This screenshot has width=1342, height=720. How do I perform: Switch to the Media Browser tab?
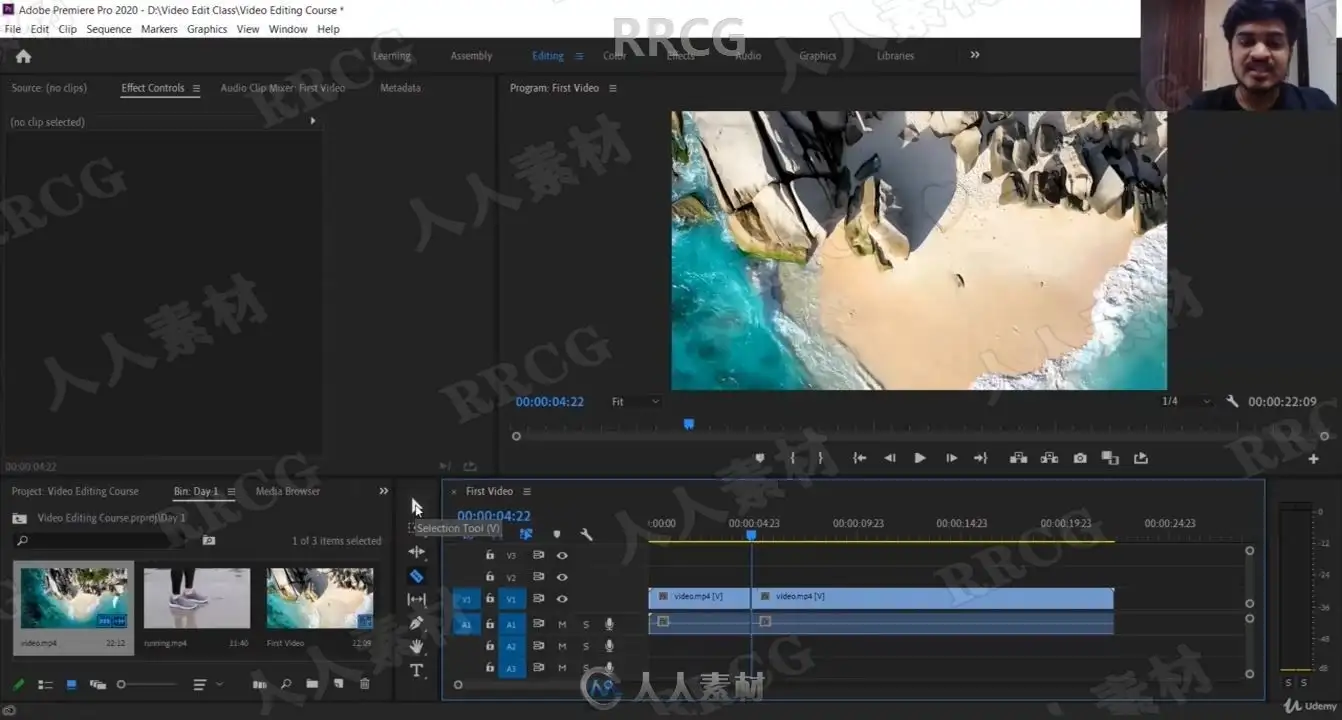288,491
